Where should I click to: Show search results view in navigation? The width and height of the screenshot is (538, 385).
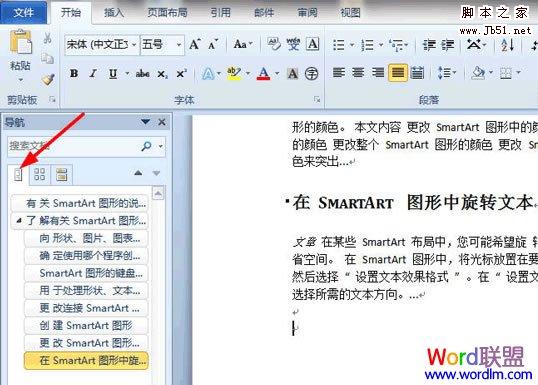click(x=62, y=174)
